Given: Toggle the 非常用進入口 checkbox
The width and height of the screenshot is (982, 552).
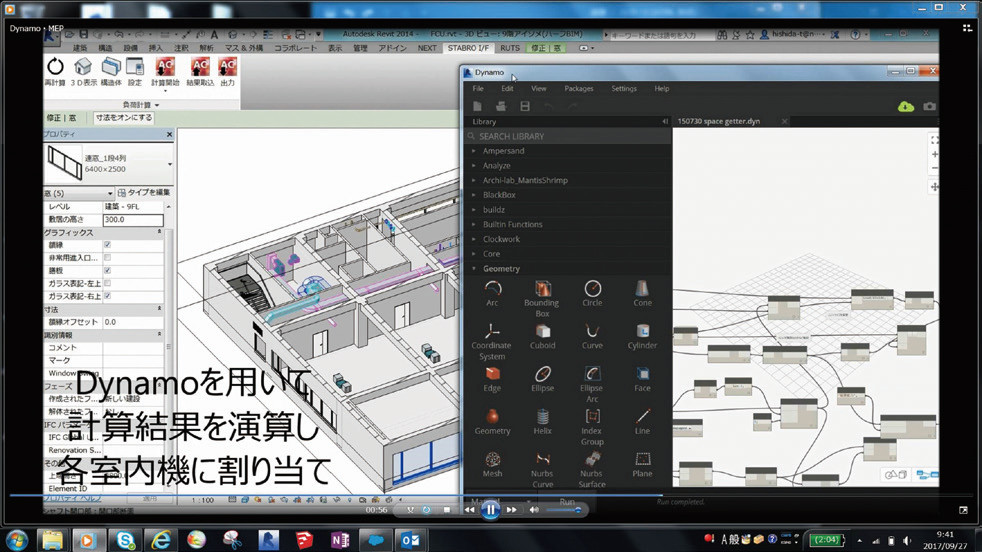Looking at the screenshot, I should [x=108, y=258].
